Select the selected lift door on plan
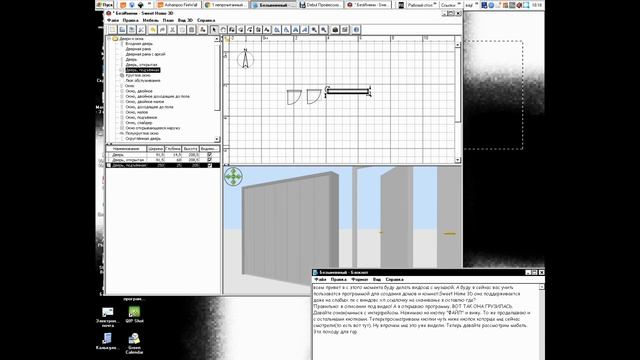The height and width of the screenshot is (360, 640). click(x=348, y=91)
